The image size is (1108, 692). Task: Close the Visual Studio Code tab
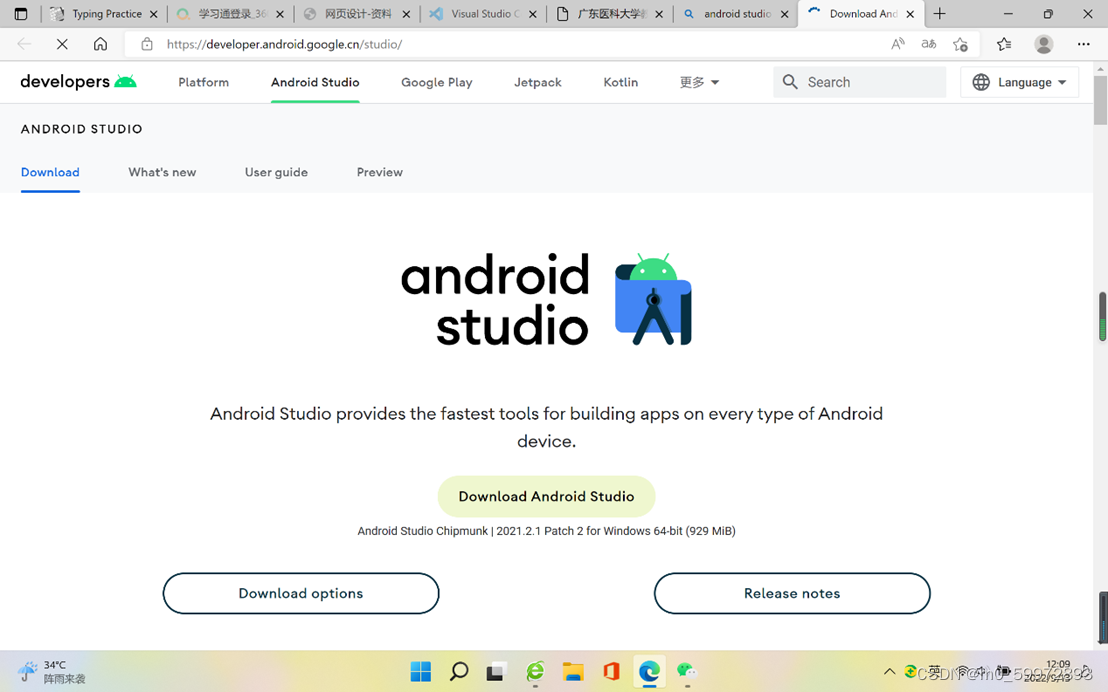click(x=533, y=14)
